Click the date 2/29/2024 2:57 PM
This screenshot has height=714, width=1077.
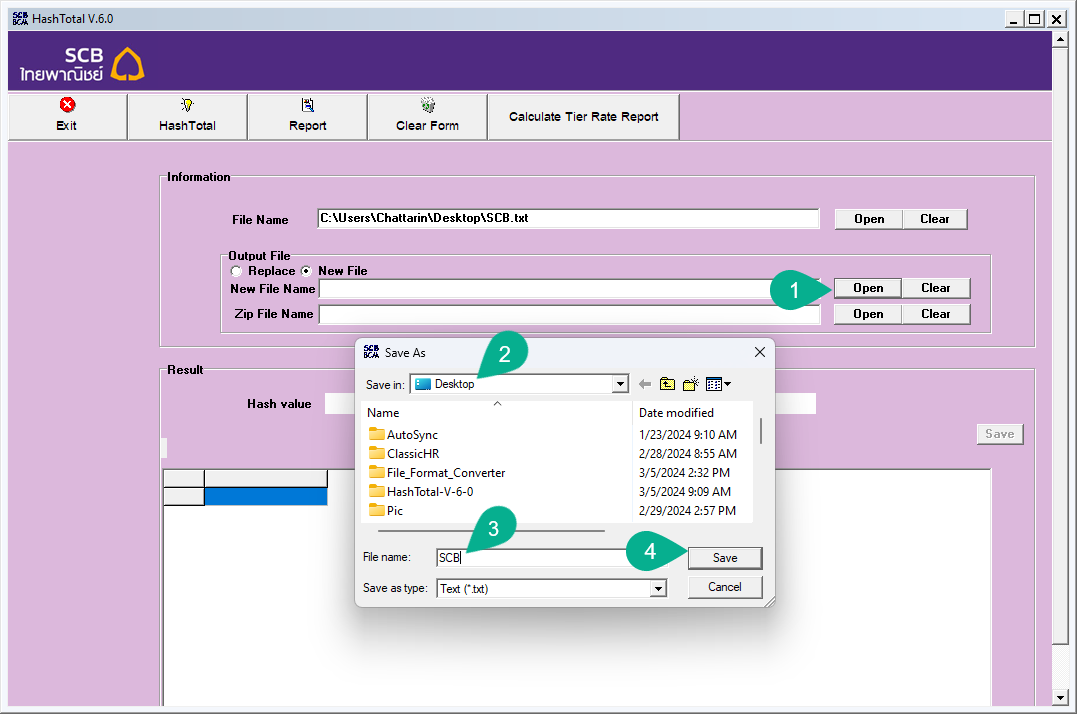687,510
